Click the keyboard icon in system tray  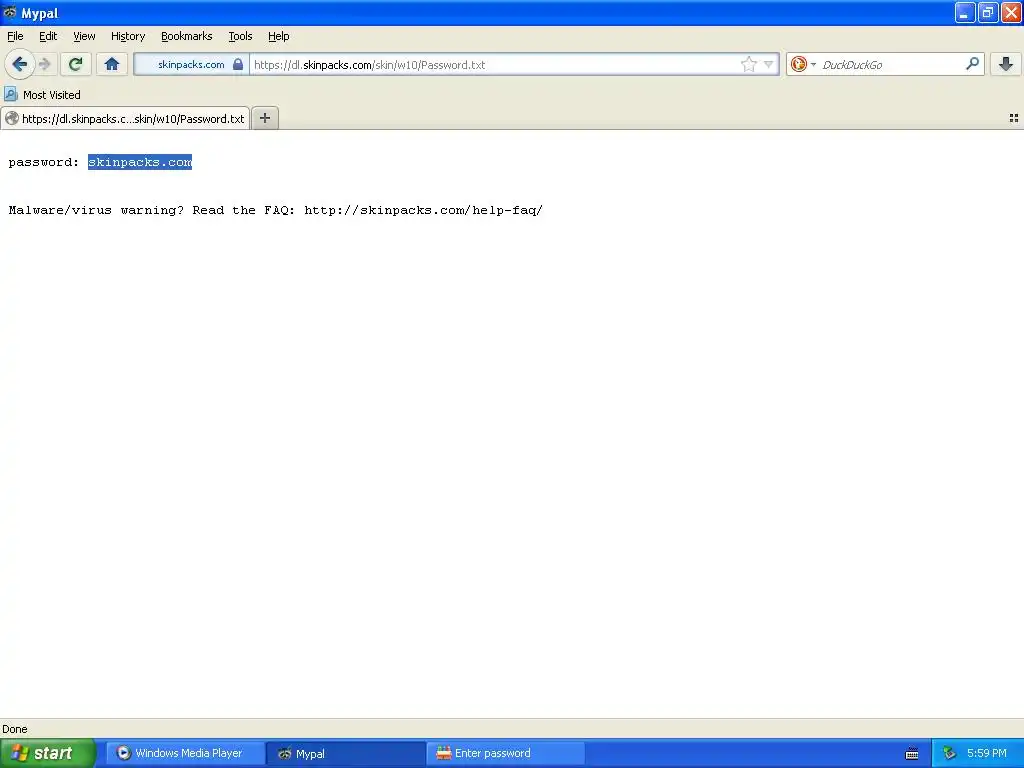pos(912,754)
